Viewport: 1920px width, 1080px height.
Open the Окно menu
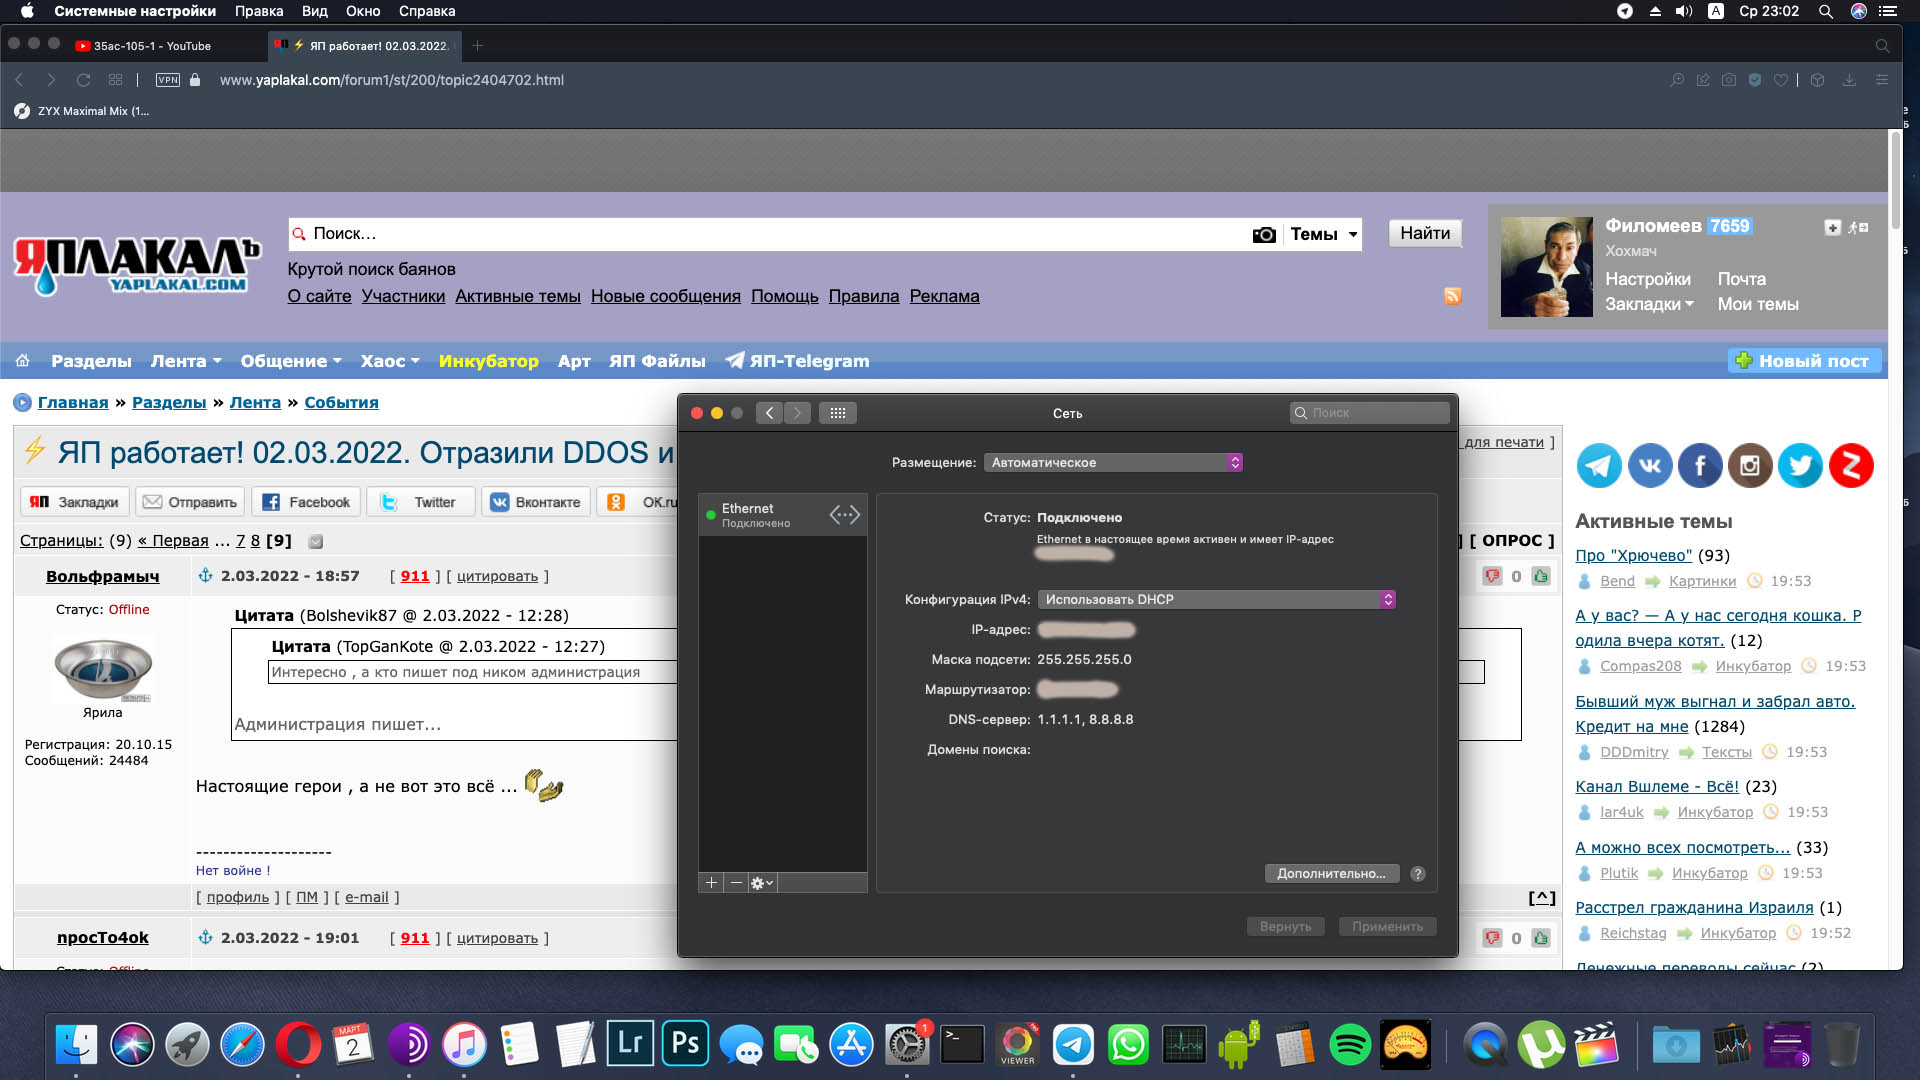point(363,11)
